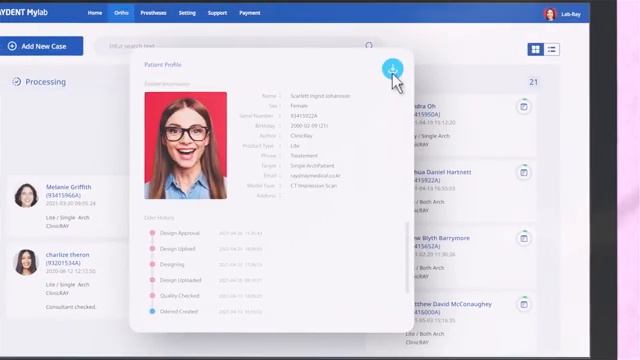Click the MyLab brand logo text
The image size is (640, 360).
pyautogui.click(x=24, y=13)
